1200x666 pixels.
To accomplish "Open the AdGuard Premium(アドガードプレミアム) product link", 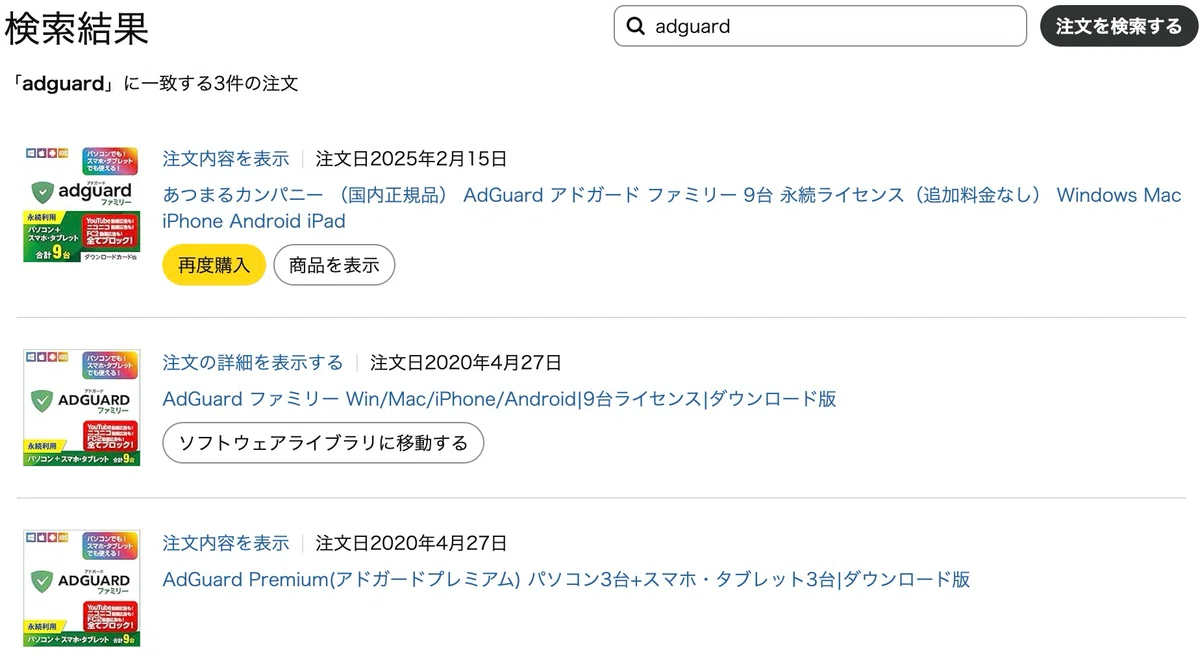I will pos(566,579).
